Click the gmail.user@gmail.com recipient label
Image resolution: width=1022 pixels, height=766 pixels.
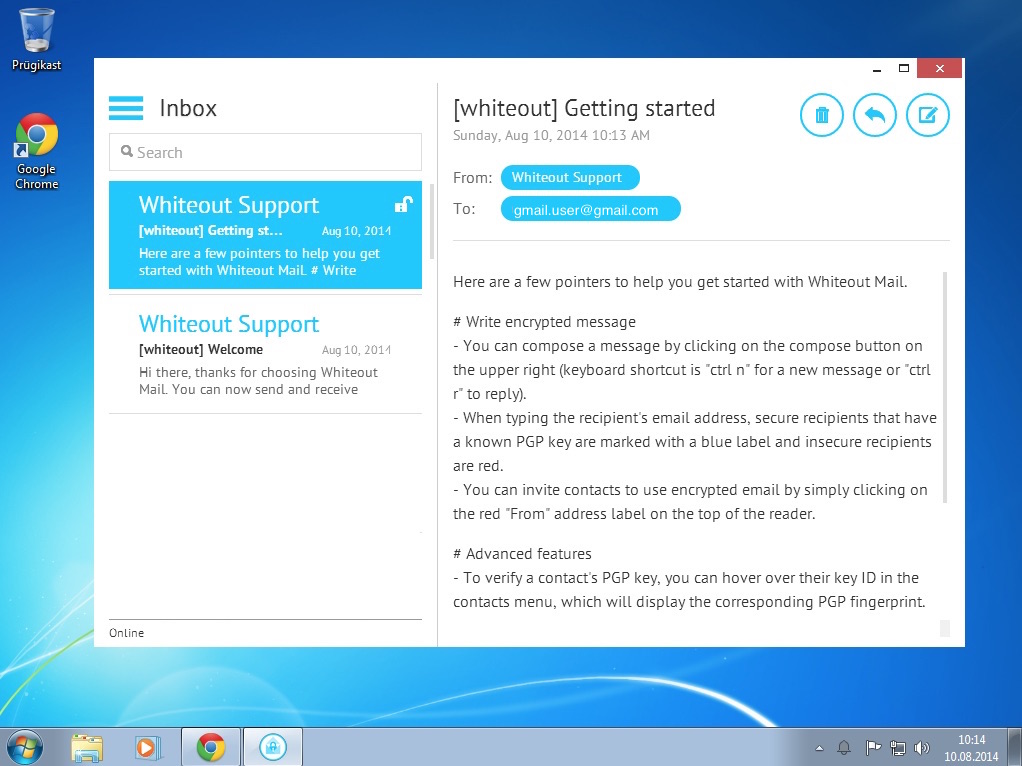[x=591, y=209]
